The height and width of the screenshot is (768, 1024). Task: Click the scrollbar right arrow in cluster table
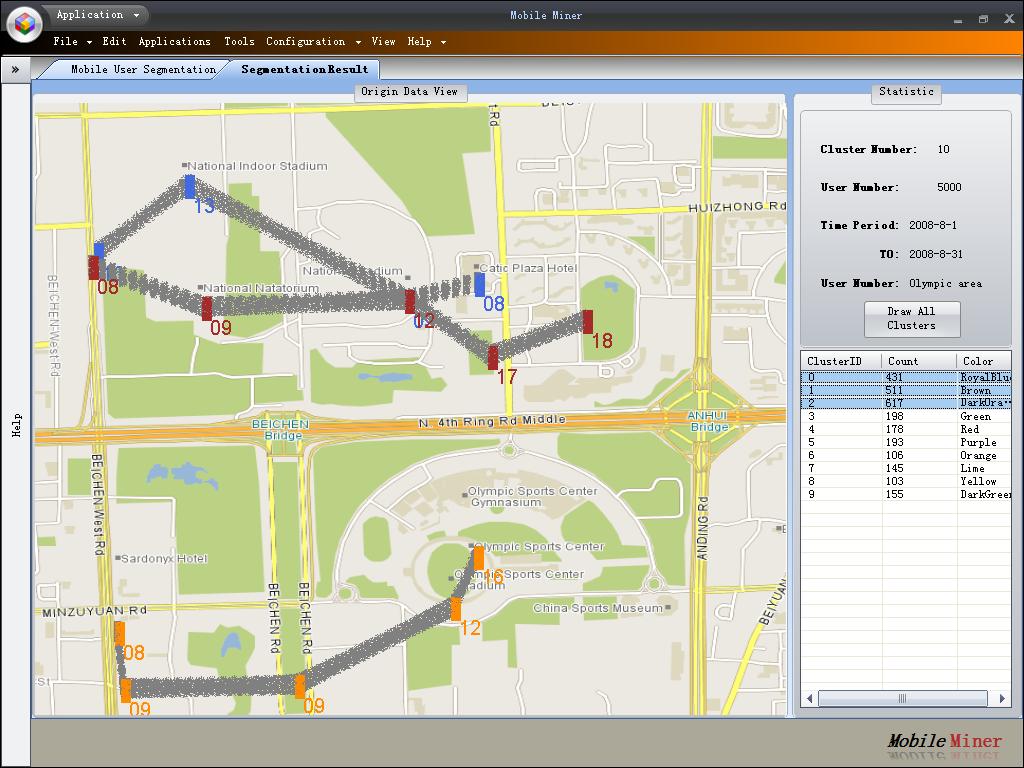(x=1002, y=699)
